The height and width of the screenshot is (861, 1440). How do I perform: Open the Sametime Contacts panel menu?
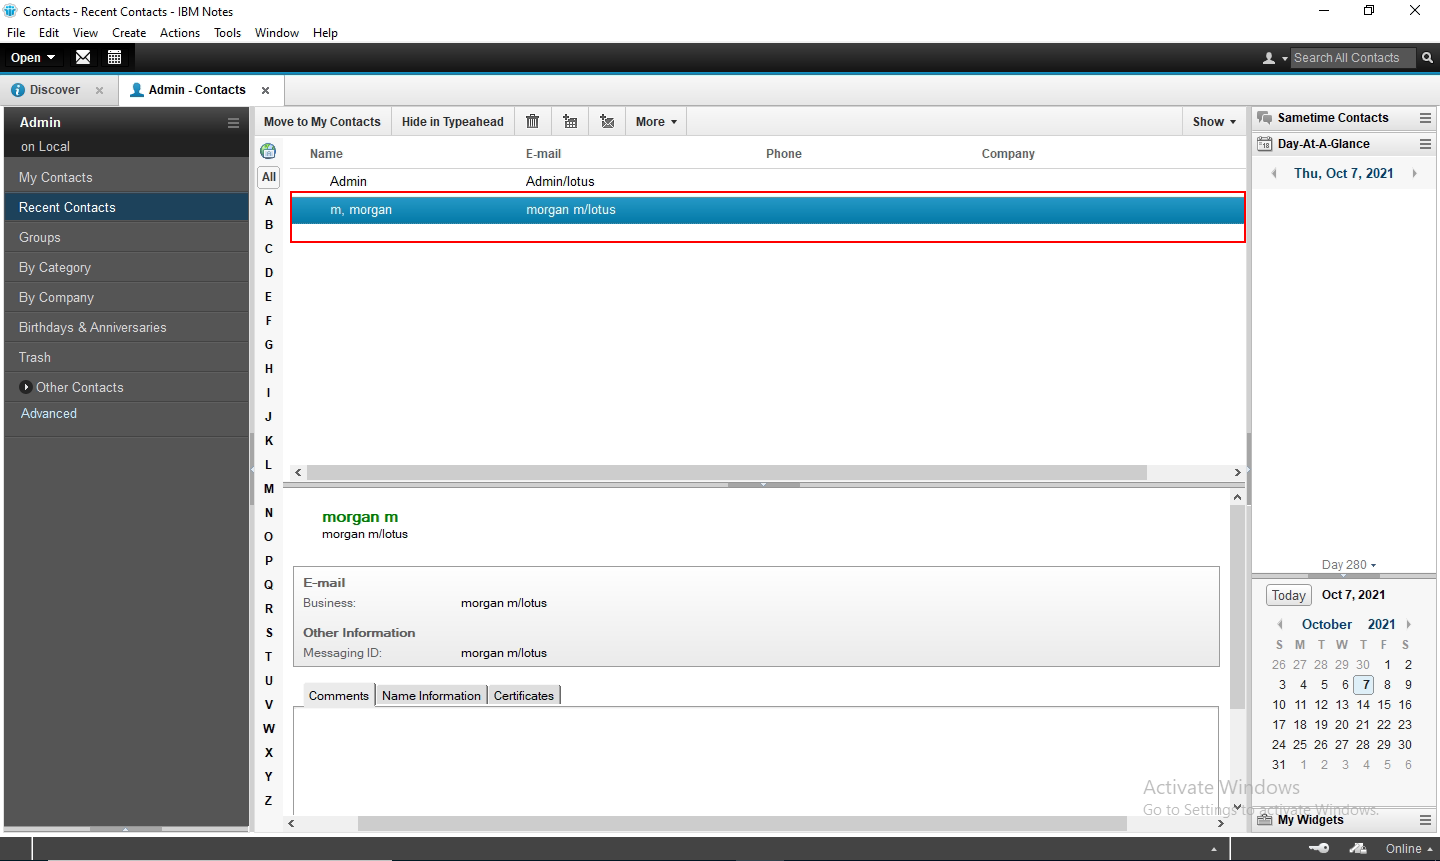point(1425,118)
